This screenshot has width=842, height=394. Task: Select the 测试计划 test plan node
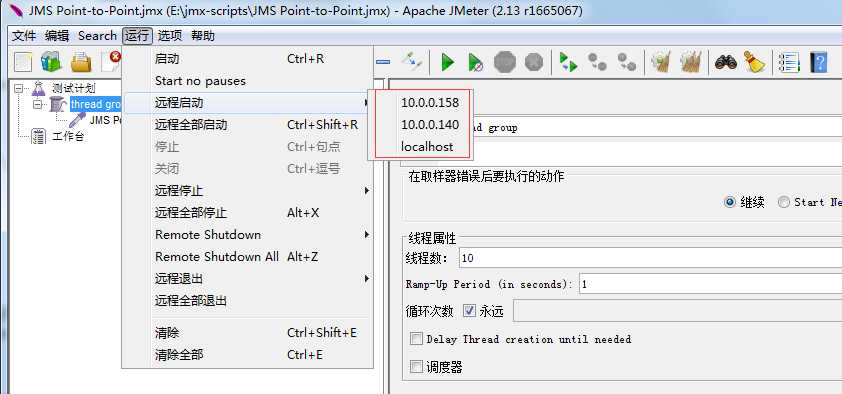click(74, 88)
